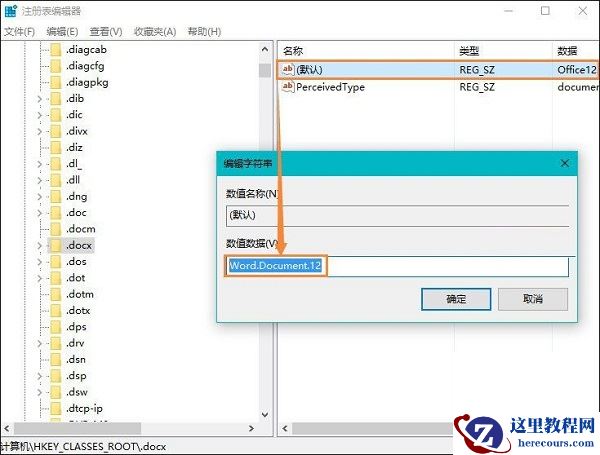Select the .dtcp-ip tree item
600x455 pixels.
[x=84, y=409]
